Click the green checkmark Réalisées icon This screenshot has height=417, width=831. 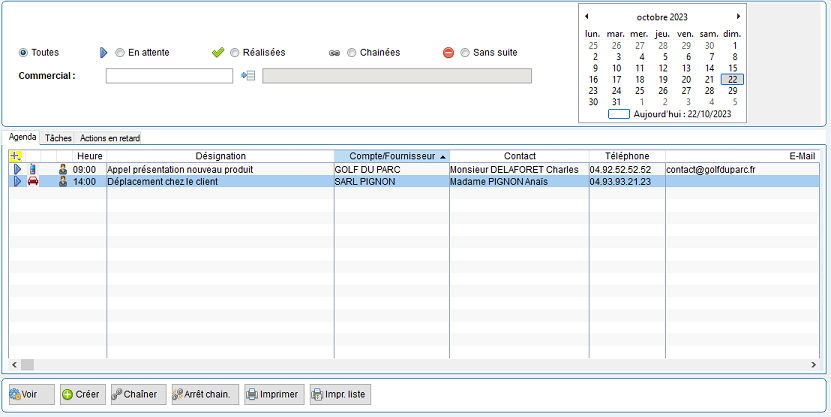(218, 52)
